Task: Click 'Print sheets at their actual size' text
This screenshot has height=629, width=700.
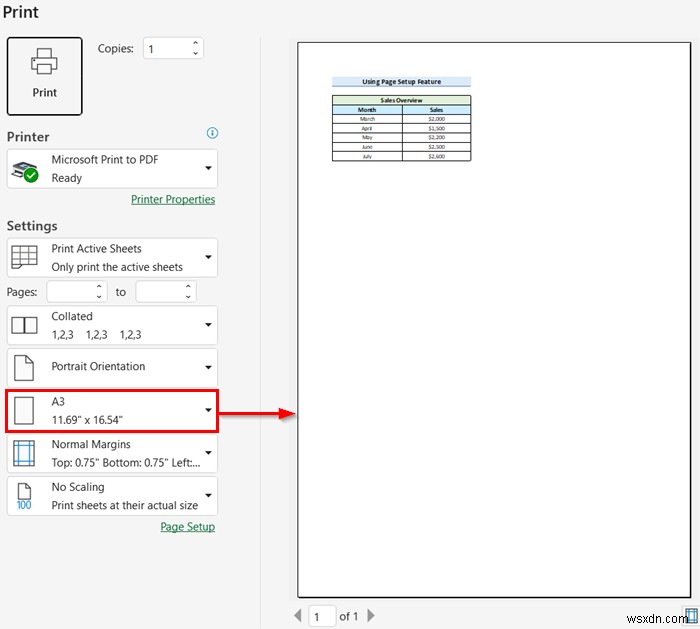Action: coord(125,505)
